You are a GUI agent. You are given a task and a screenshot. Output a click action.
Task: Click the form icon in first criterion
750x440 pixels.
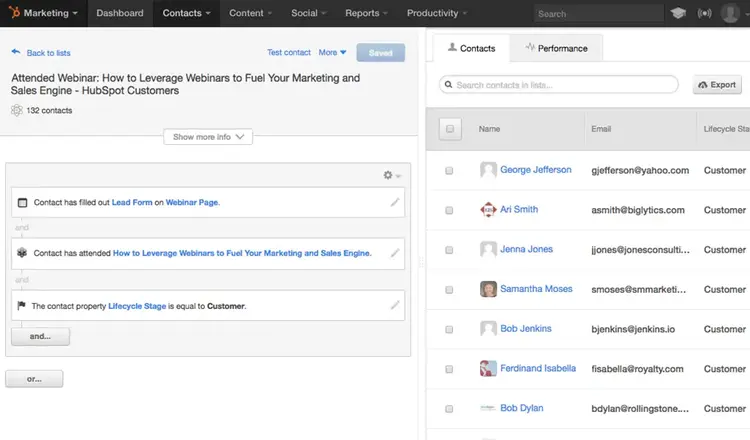click(22, 203)
